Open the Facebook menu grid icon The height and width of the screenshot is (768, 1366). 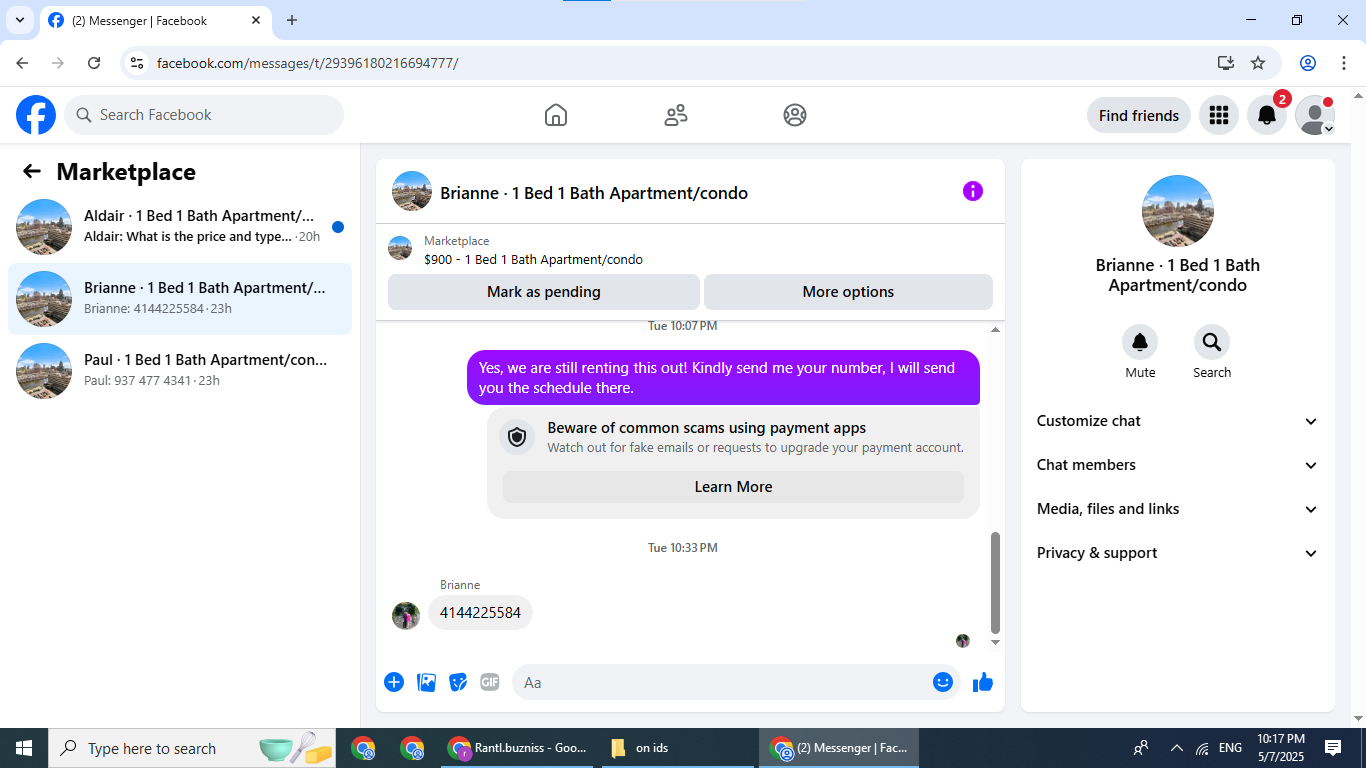[1218, 115]
